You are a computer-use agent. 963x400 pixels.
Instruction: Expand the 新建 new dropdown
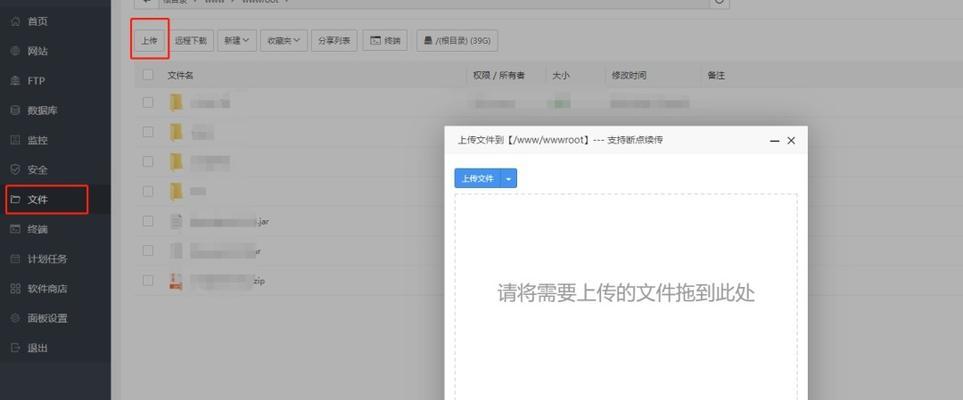coord(236,41)
